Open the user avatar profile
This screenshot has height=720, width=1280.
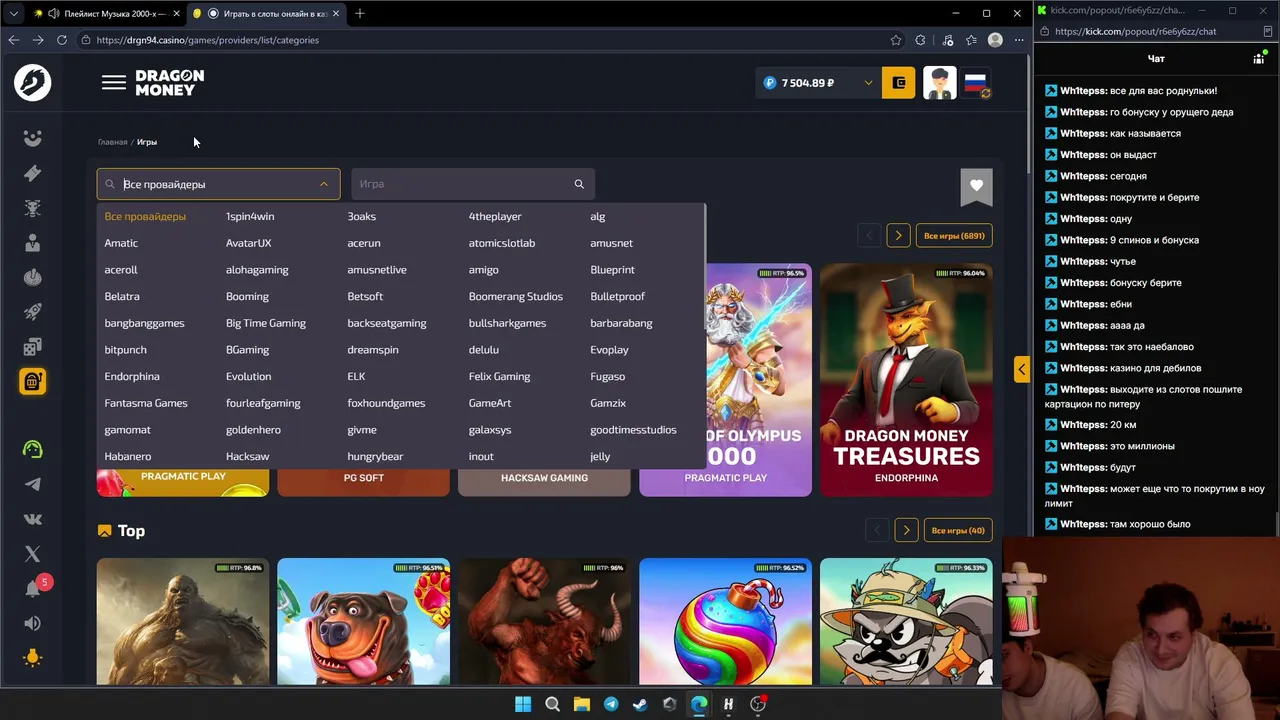coord(940,83)
